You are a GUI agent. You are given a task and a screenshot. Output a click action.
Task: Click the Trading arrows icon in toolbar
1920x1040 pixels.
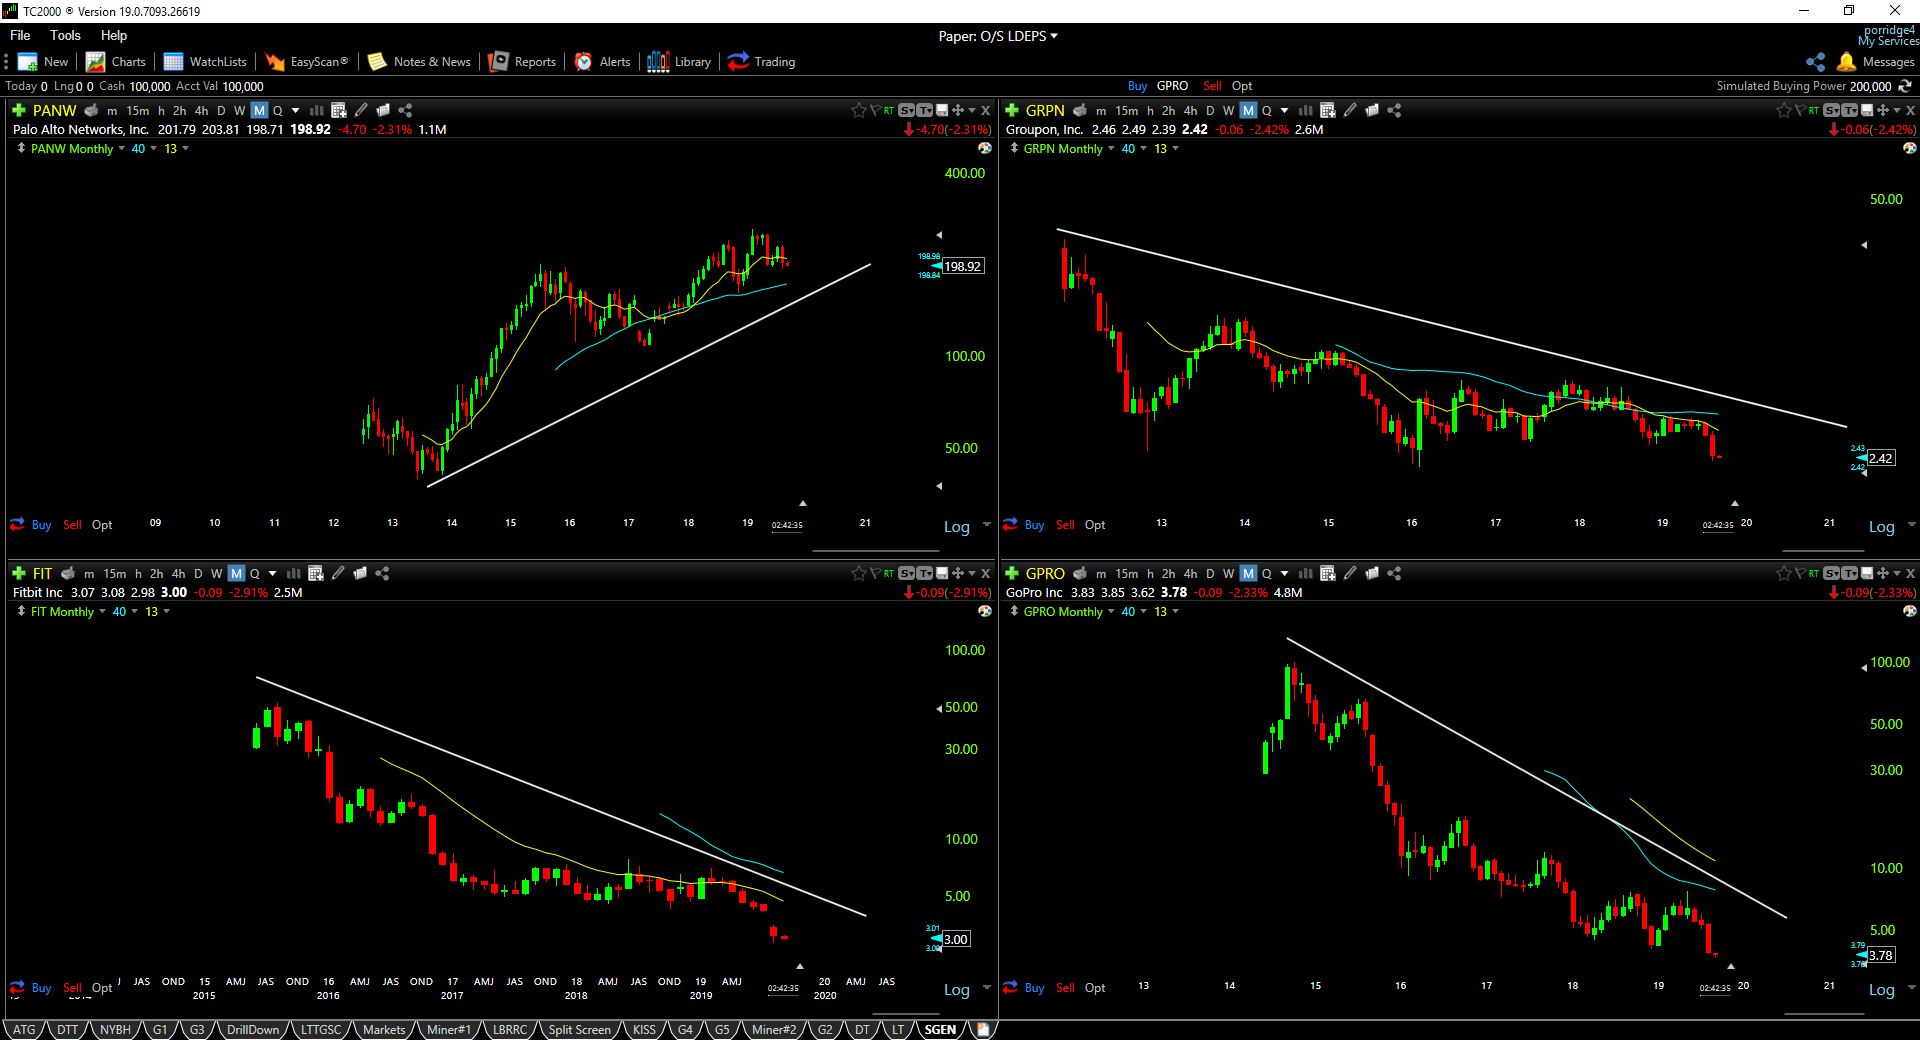tap(738, 62)
